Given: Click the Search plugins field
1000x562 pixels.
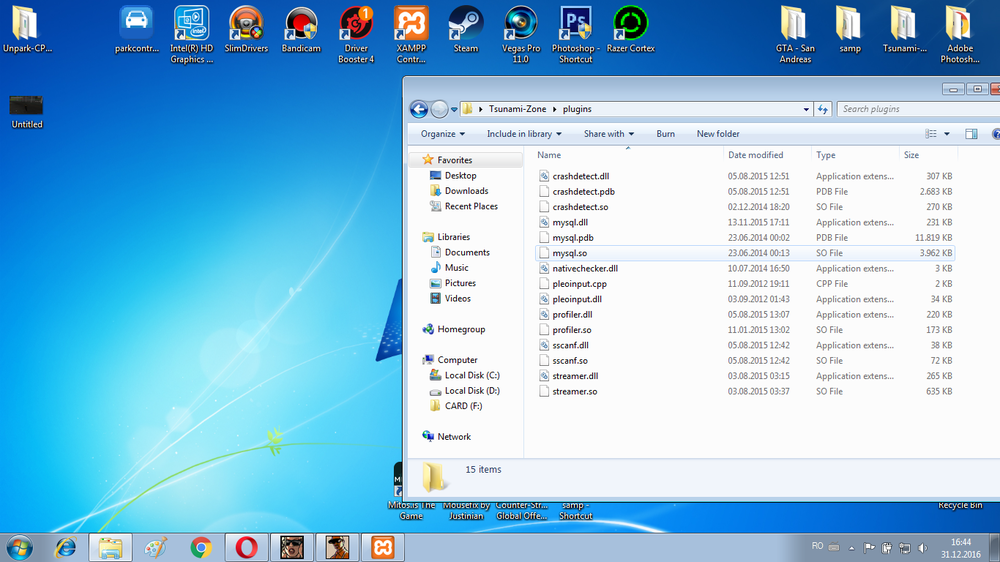Looking at the screenshot, I should coord(918,109).
